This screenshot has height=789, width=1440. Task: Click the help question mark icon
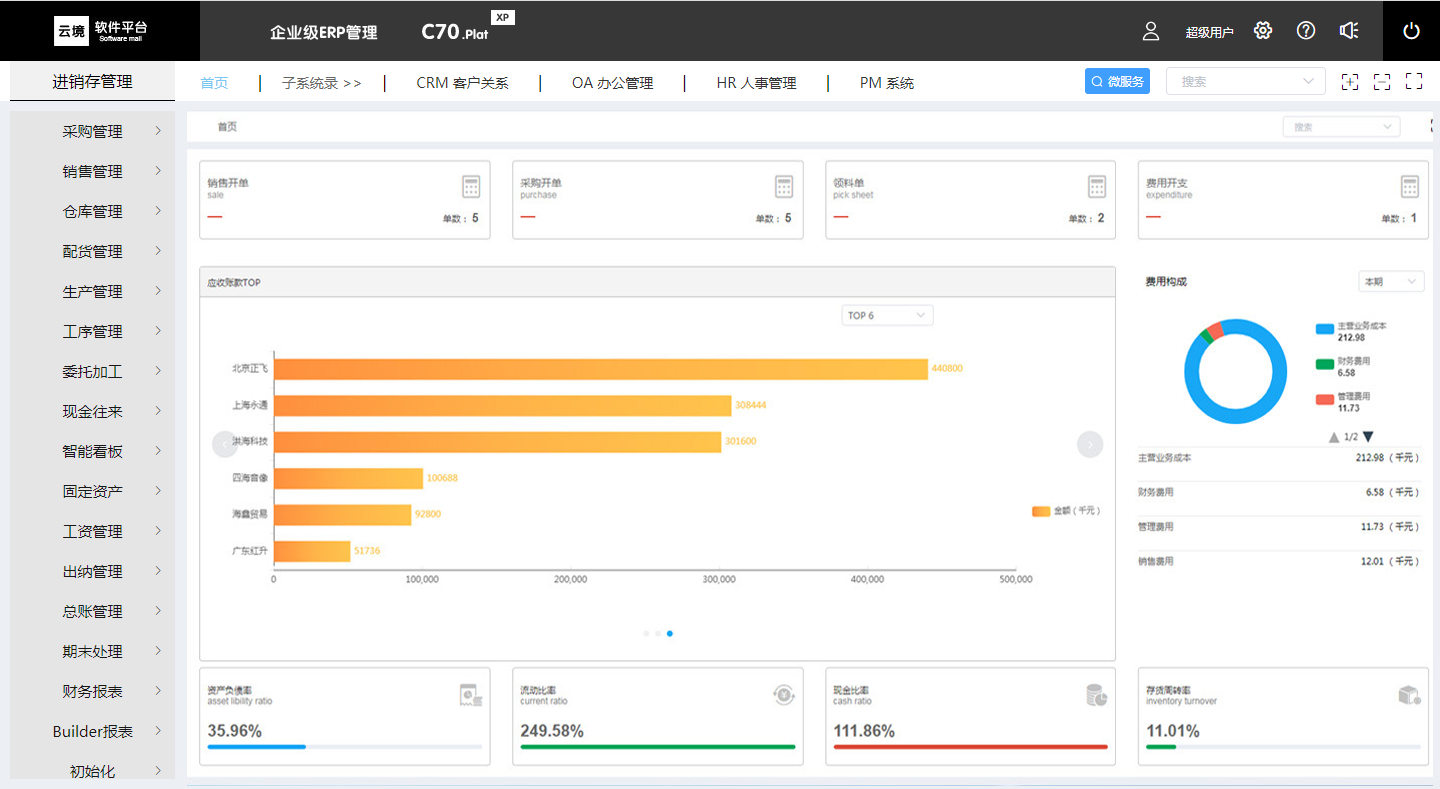click(1306, 31)
